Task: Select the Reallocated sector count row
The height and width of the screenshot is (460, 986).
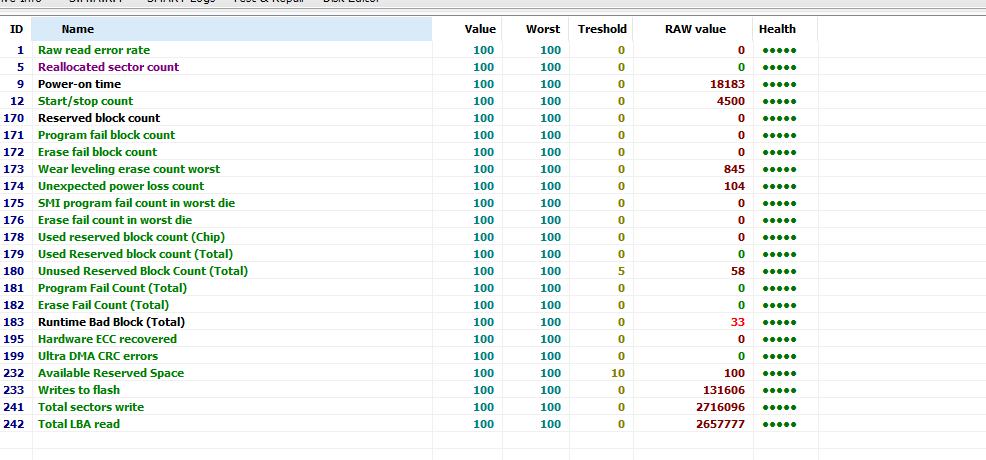Action: pos(108,67)
